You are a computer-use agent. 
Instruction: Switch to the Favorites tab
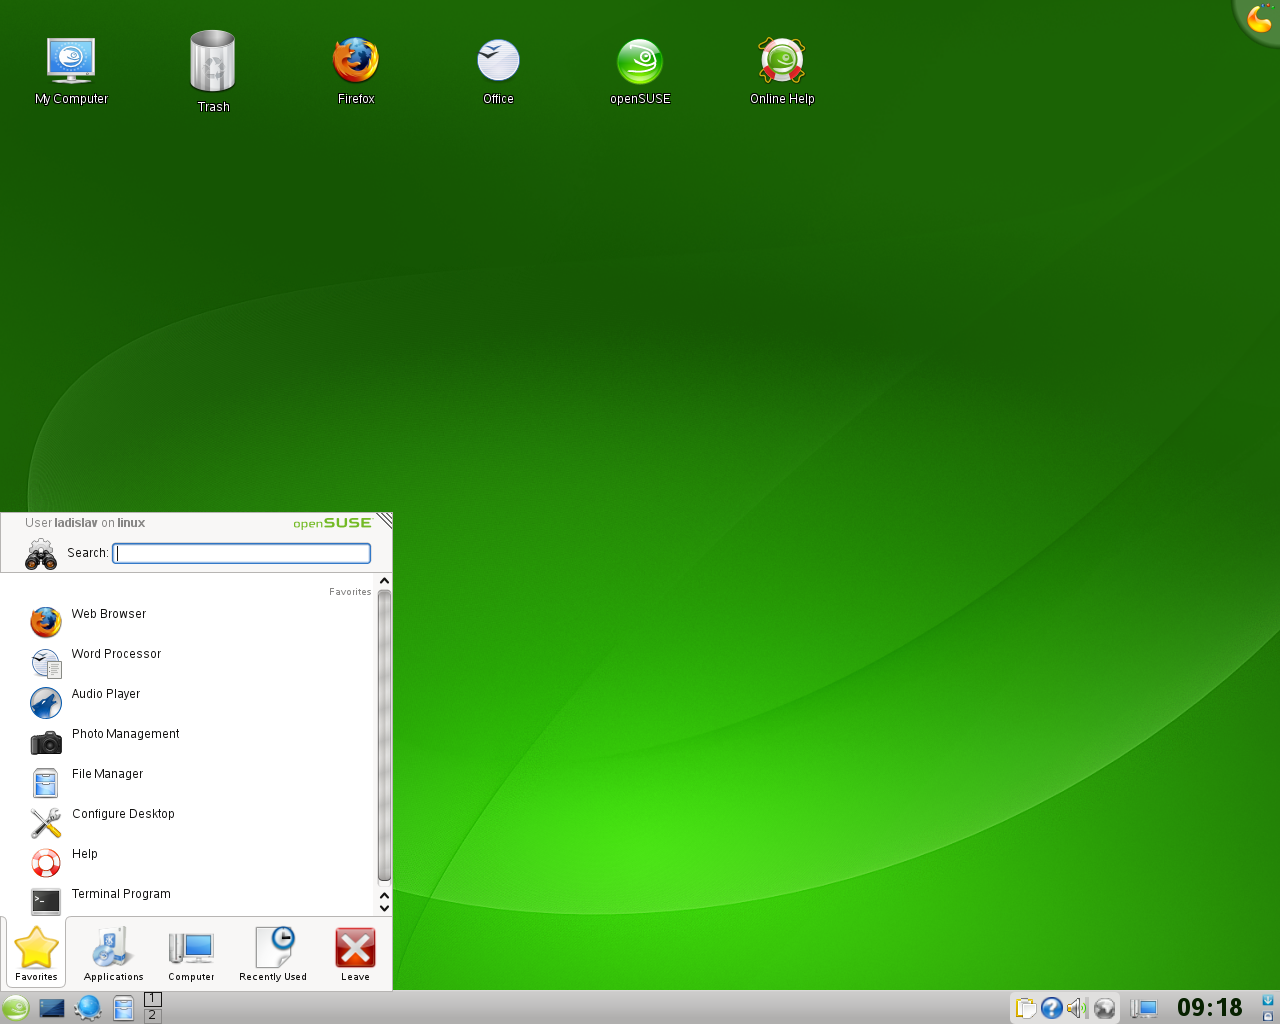[x=36, y=954]
